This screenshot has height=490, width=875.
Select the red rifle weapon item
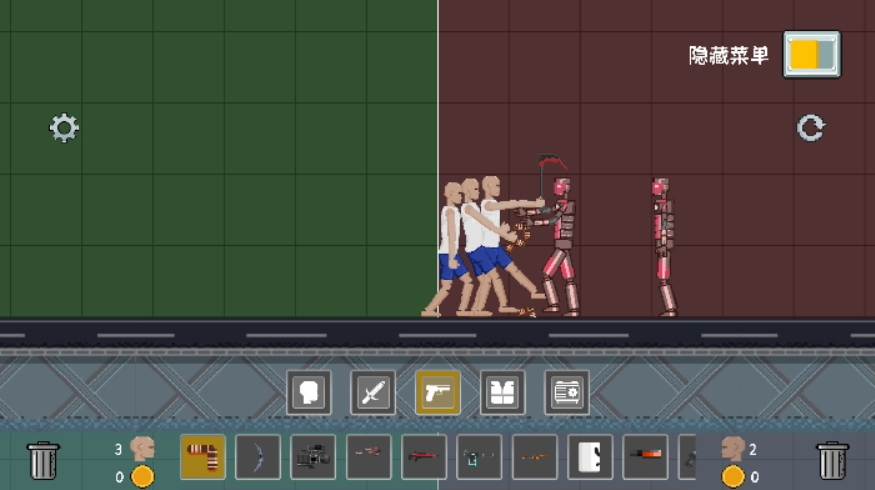tap(424, 457)
